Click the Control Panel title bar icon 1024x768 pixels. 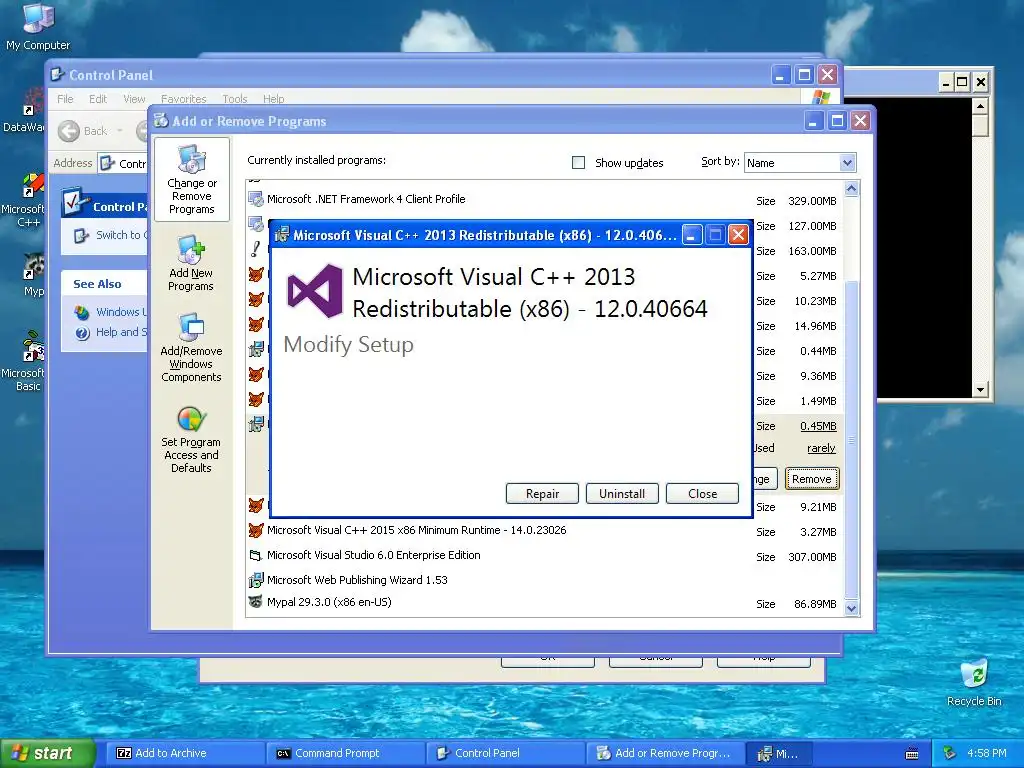click(x=57, y=74)
